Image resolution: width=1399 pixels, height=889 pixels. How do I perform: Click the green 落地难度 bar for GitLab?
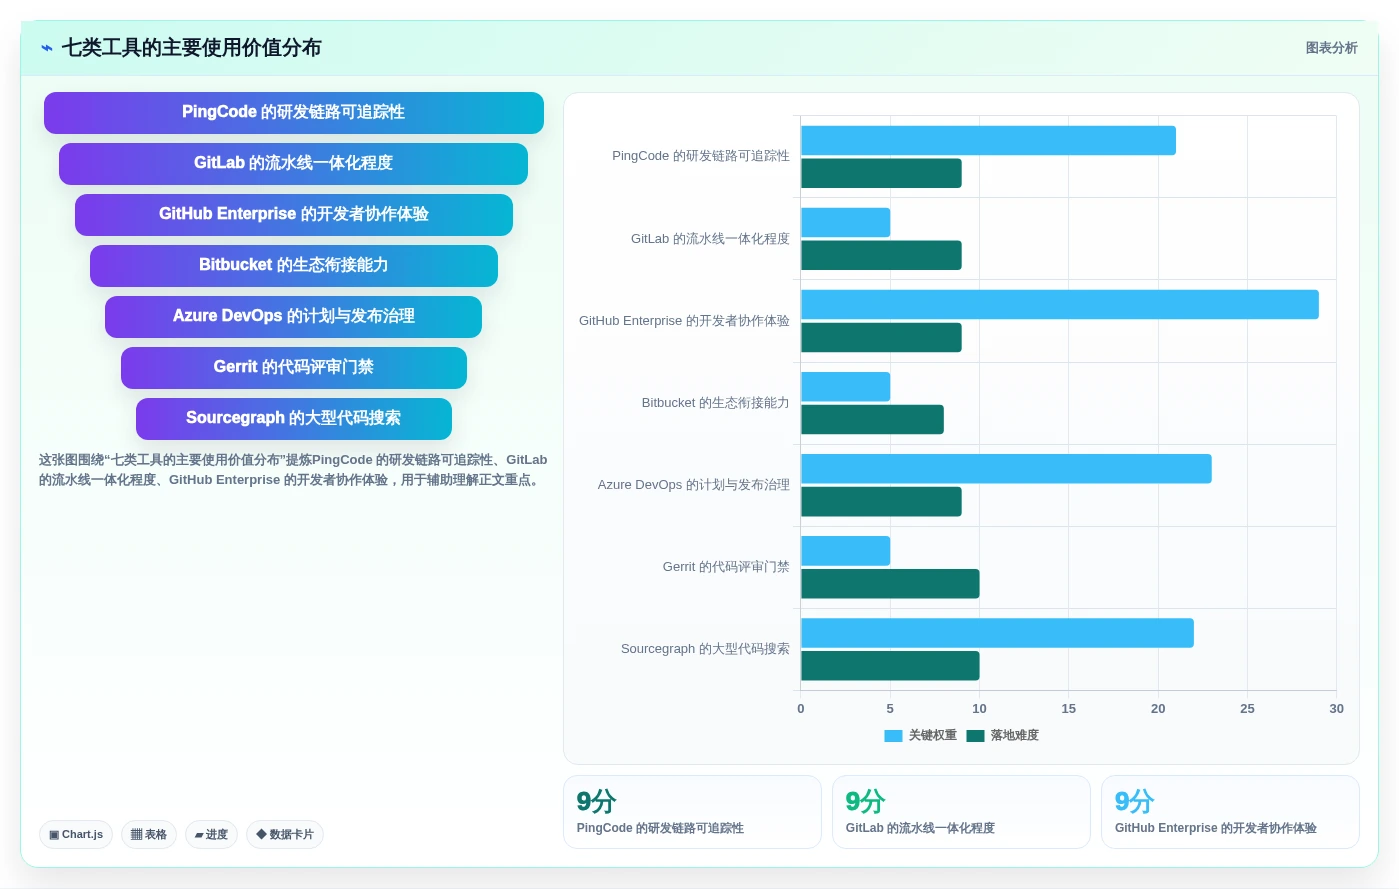(881, 255)
